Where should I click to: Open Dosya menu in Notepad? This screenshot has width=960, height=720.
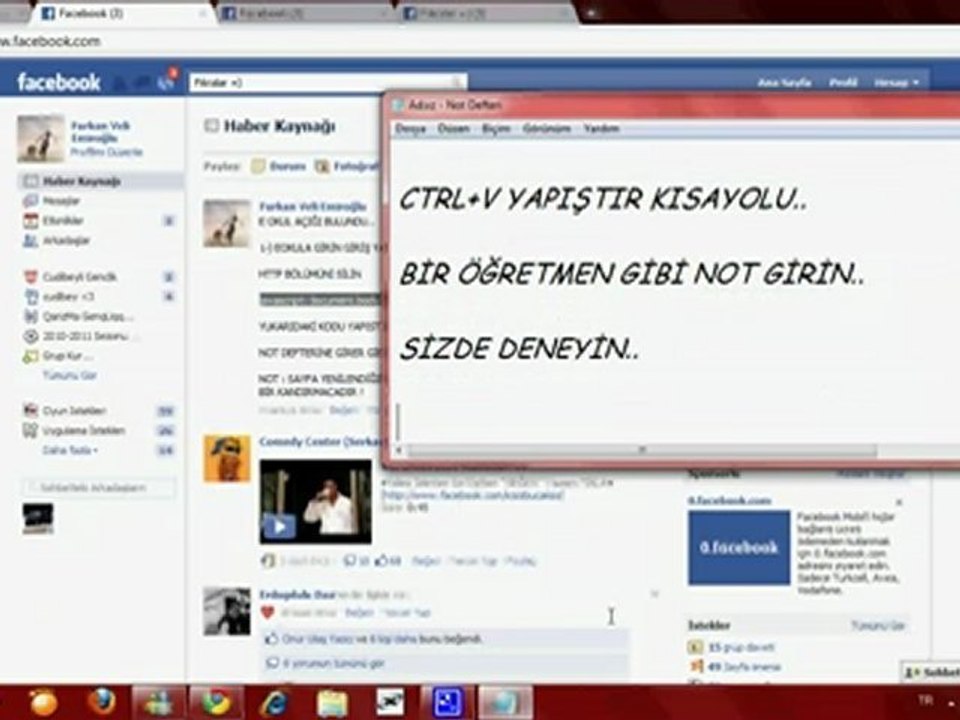[x=410, y=129]
